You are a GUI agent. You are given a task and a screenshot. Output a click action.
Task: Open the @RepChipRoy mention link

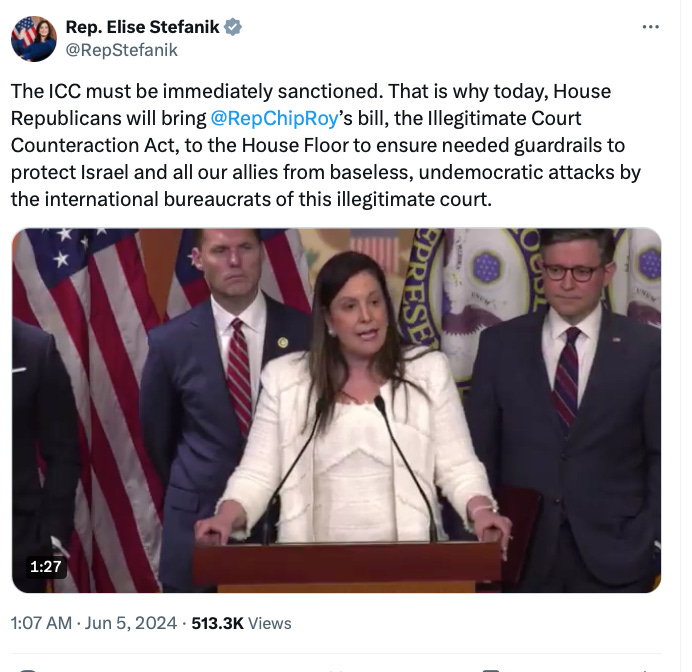click(274, 118)
